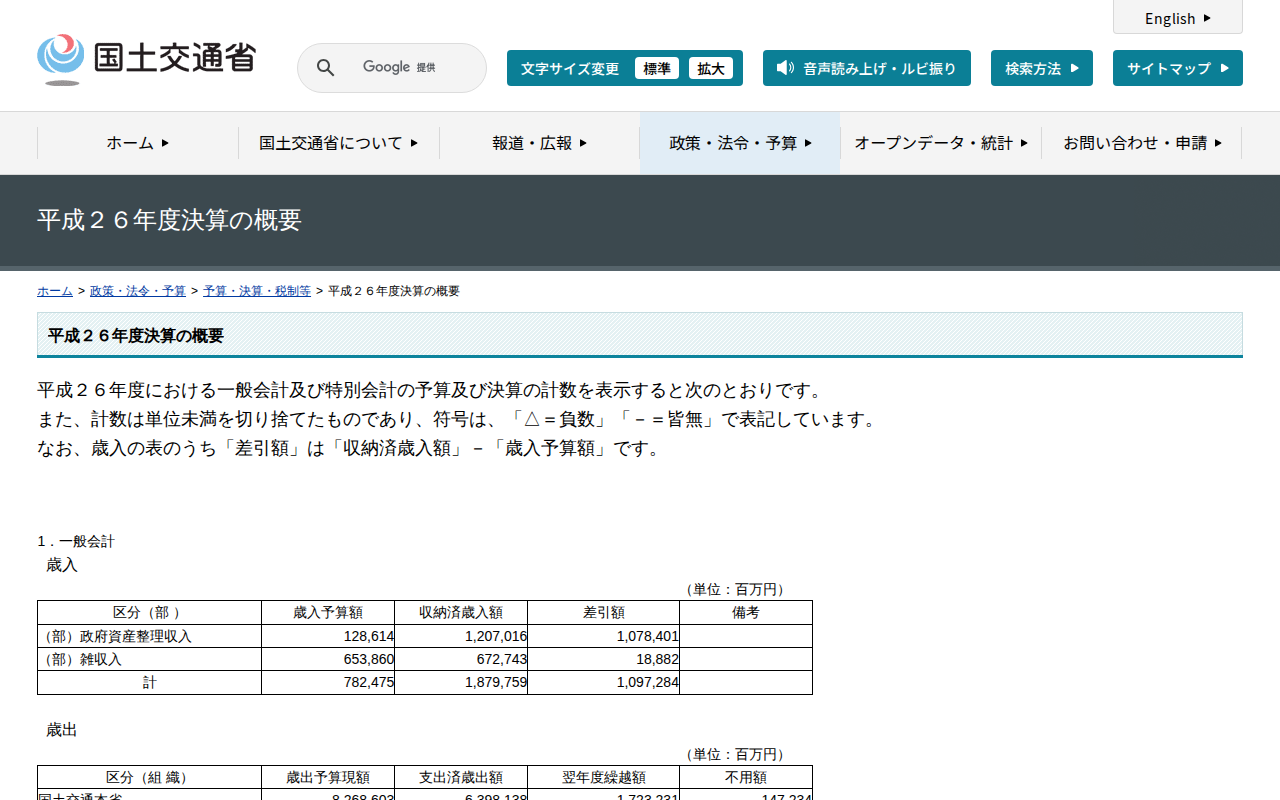Click the ホーム breadcrumb link

(x=55, y=291)
